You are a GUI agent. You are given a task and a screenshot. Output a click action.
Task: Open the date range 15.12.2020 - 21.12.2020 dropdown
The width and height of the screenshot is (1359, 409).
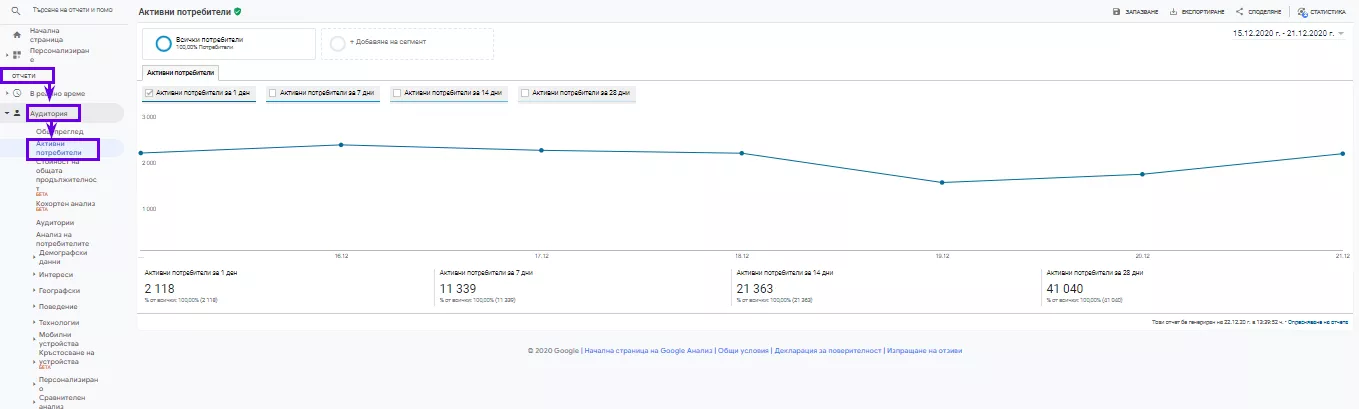pos(1288,33)
